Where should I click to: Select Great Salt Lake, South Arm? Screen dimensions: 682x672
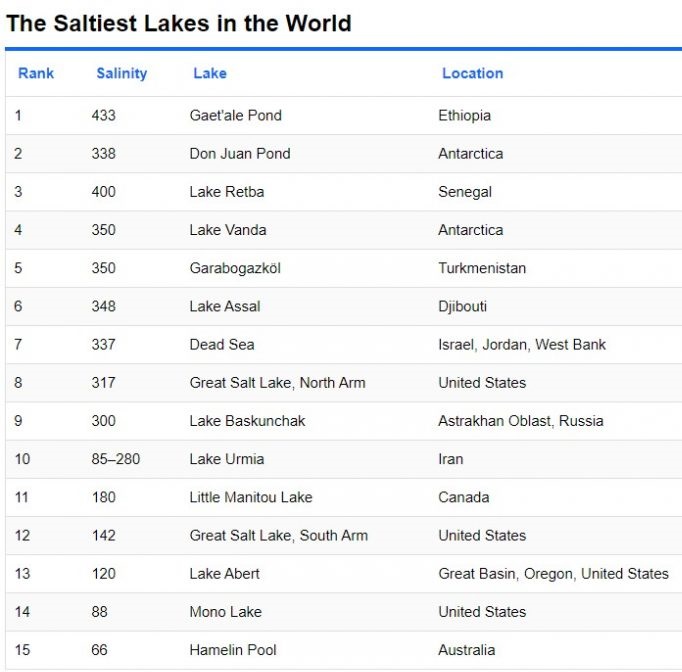[278, 536]
